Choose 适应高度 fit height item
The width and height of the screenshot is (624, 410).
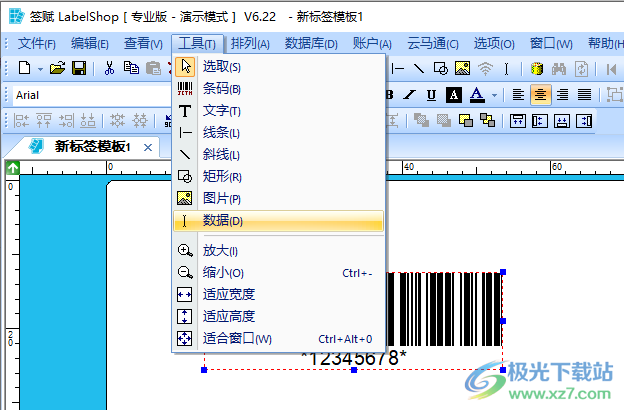coord(279,316)
